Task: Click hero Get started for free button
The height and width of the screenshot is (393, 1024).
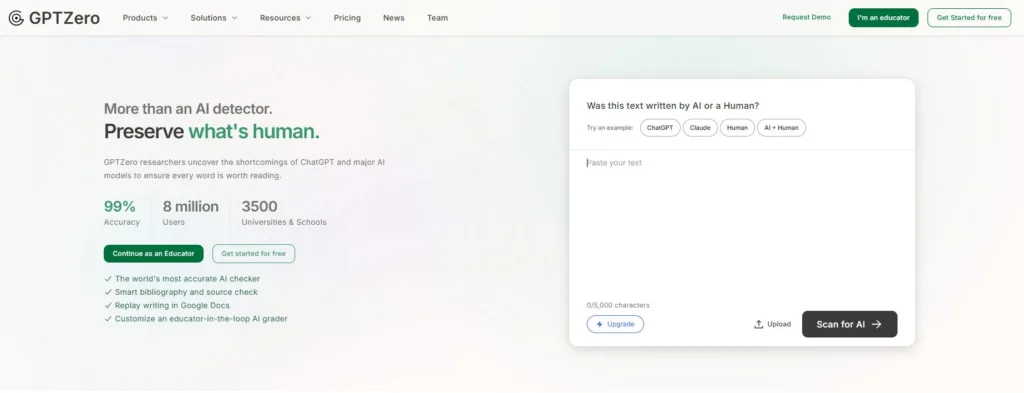Action: (253, 253)
